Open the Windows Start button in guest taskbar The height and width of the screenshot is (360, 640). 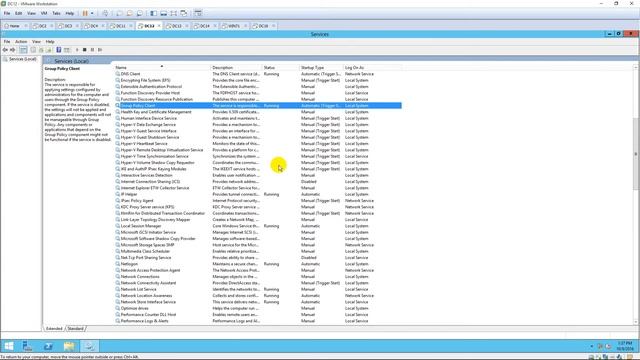point(9,347)
